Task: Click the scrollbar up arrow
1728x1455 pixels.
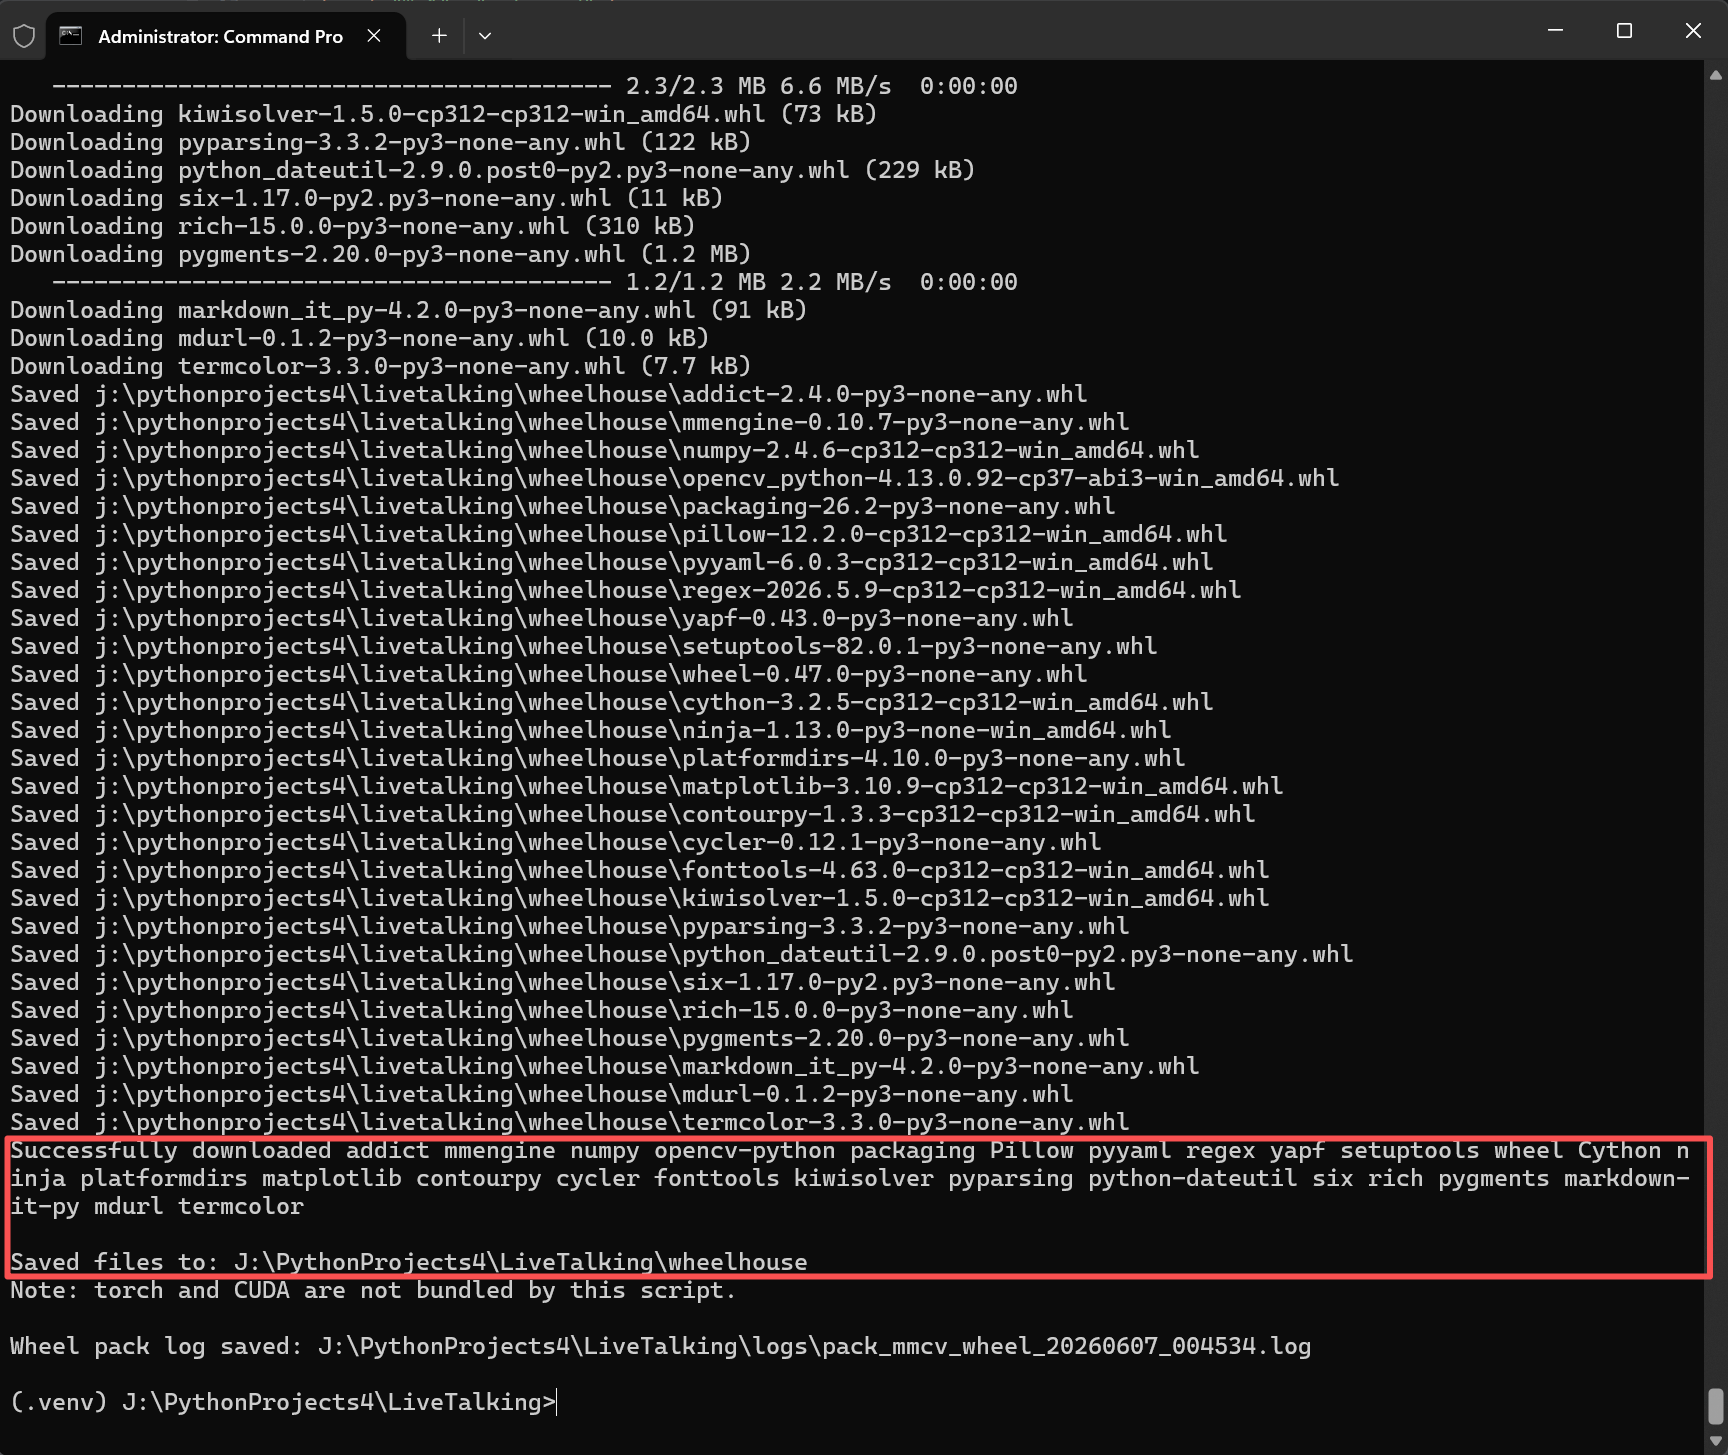Action: tap(1716, 75)
